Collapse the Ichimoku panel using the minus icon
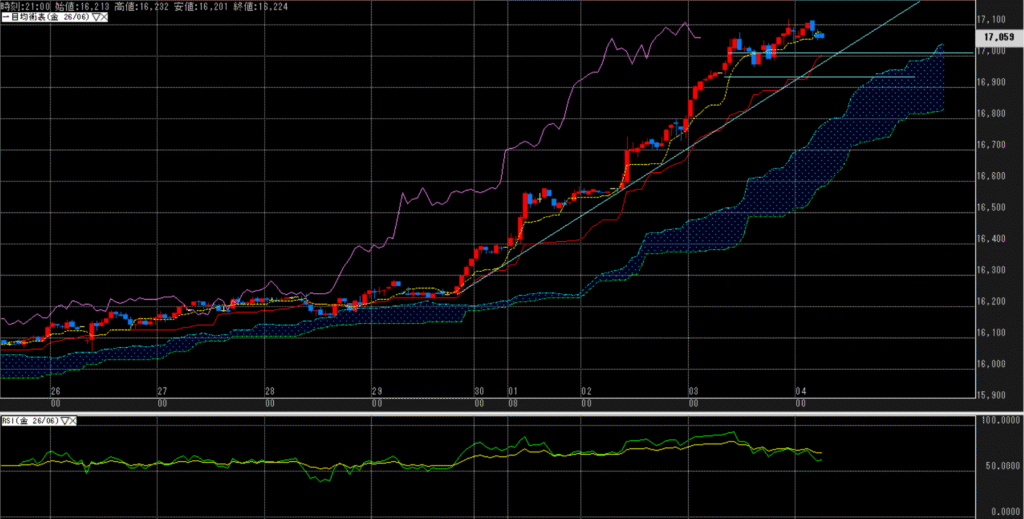Viewport: 1024px width, 519px height. (x=4, y=19)
